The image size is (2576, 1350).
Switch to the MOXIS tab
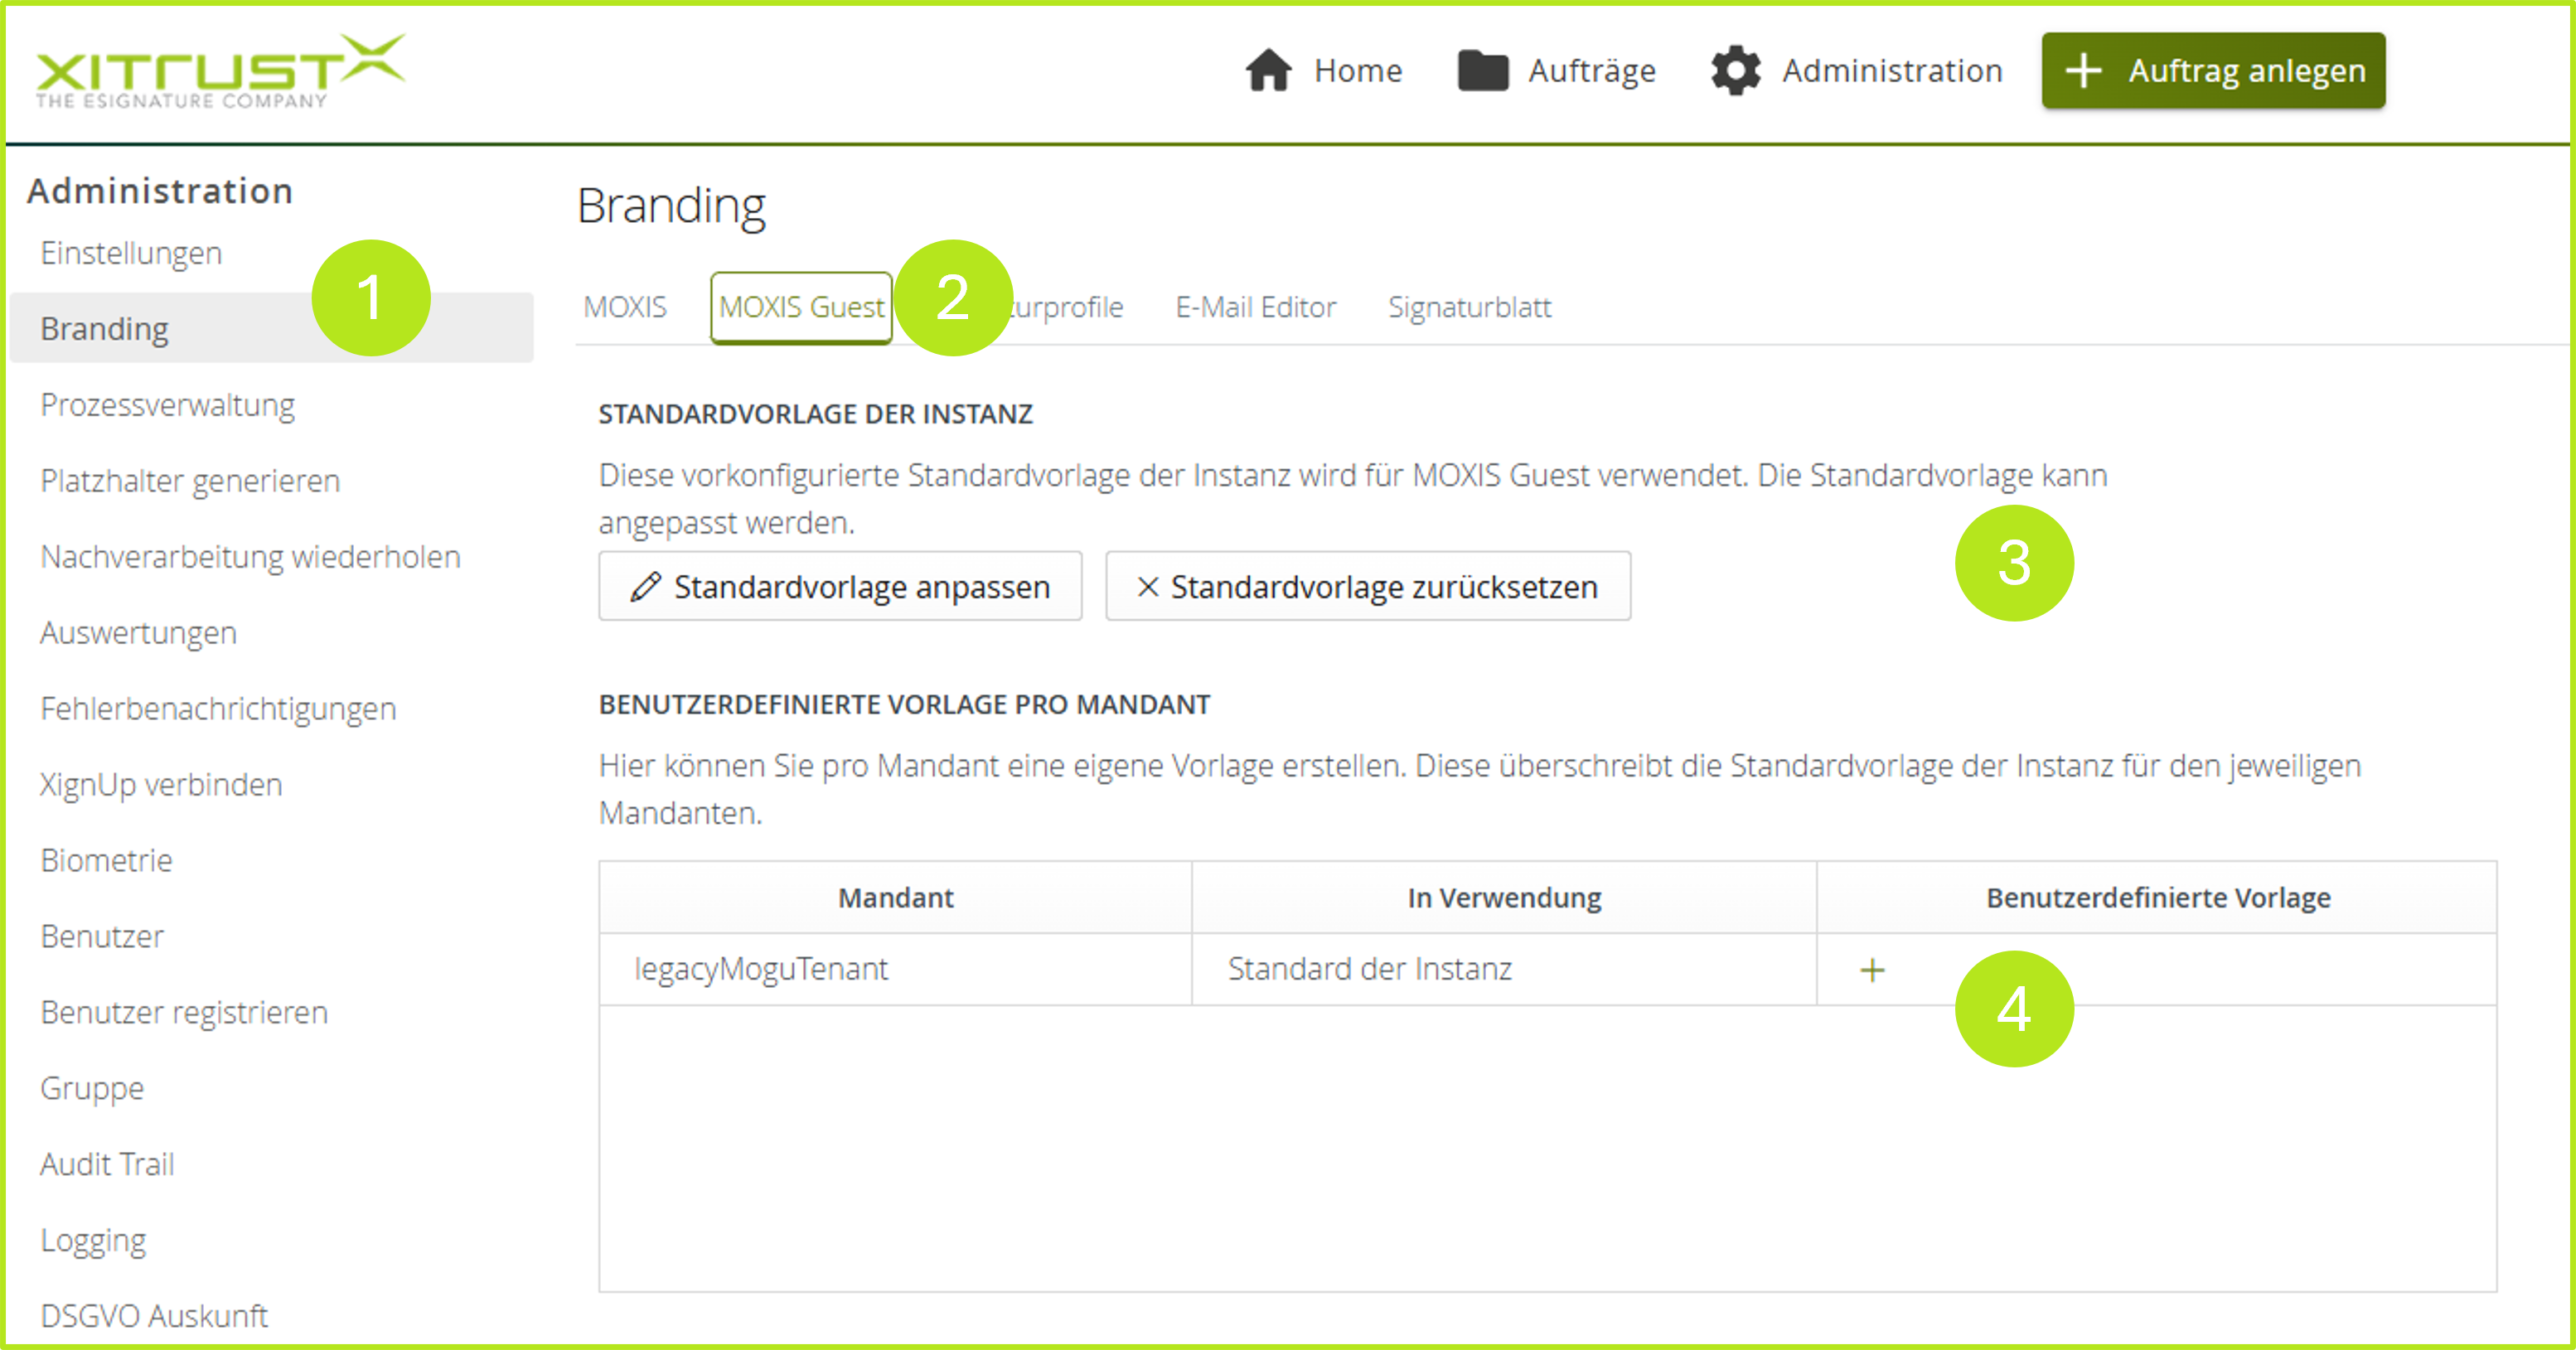coord(624,307)
